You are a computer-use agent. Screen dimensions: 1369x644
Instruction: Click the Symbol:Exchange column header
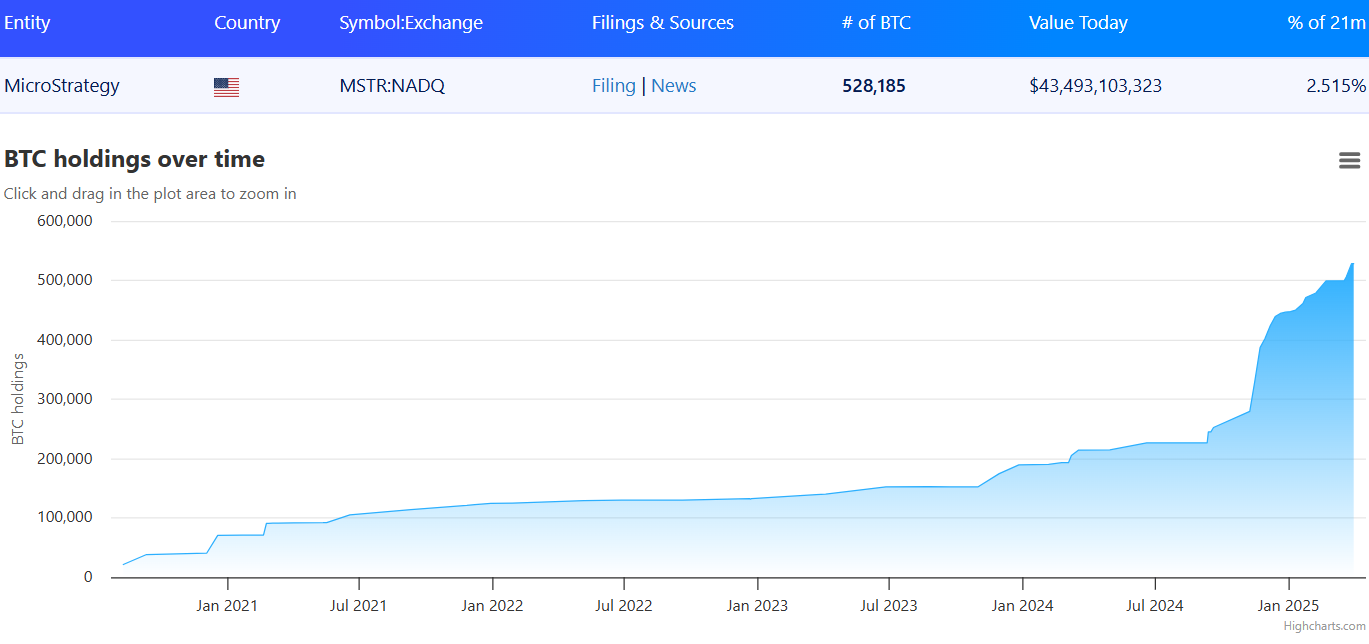click(x=411, y=23)
